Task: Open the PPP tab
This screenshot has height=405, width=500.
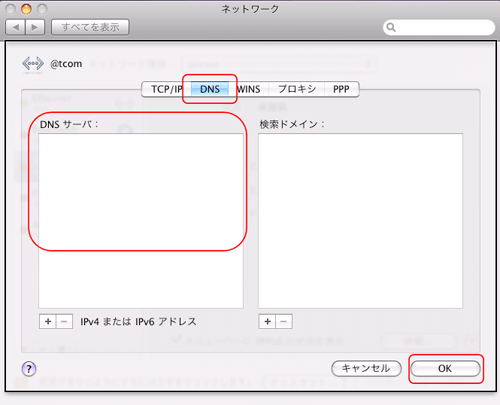Action: [341, 89]
